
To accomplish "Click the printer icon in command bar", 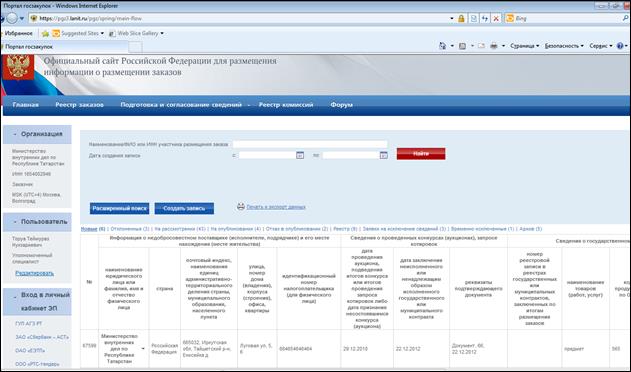I will click(x=494, y=46).
